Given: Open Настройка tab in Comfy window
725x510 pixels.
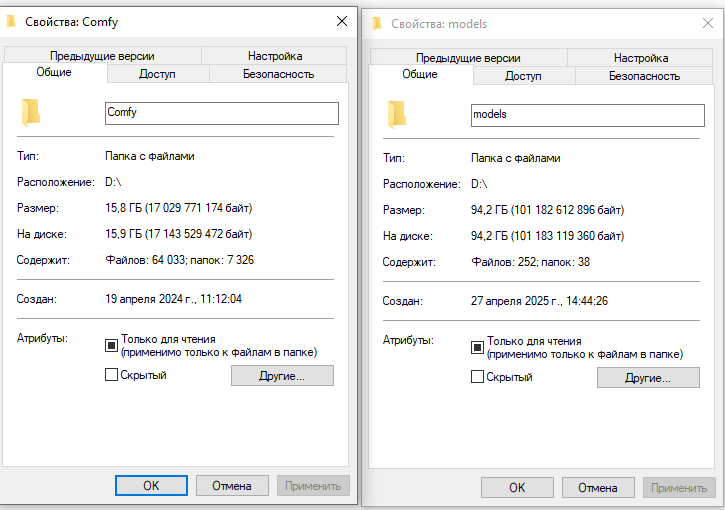Looking at the screenshot, I should (x=275, y=56).
